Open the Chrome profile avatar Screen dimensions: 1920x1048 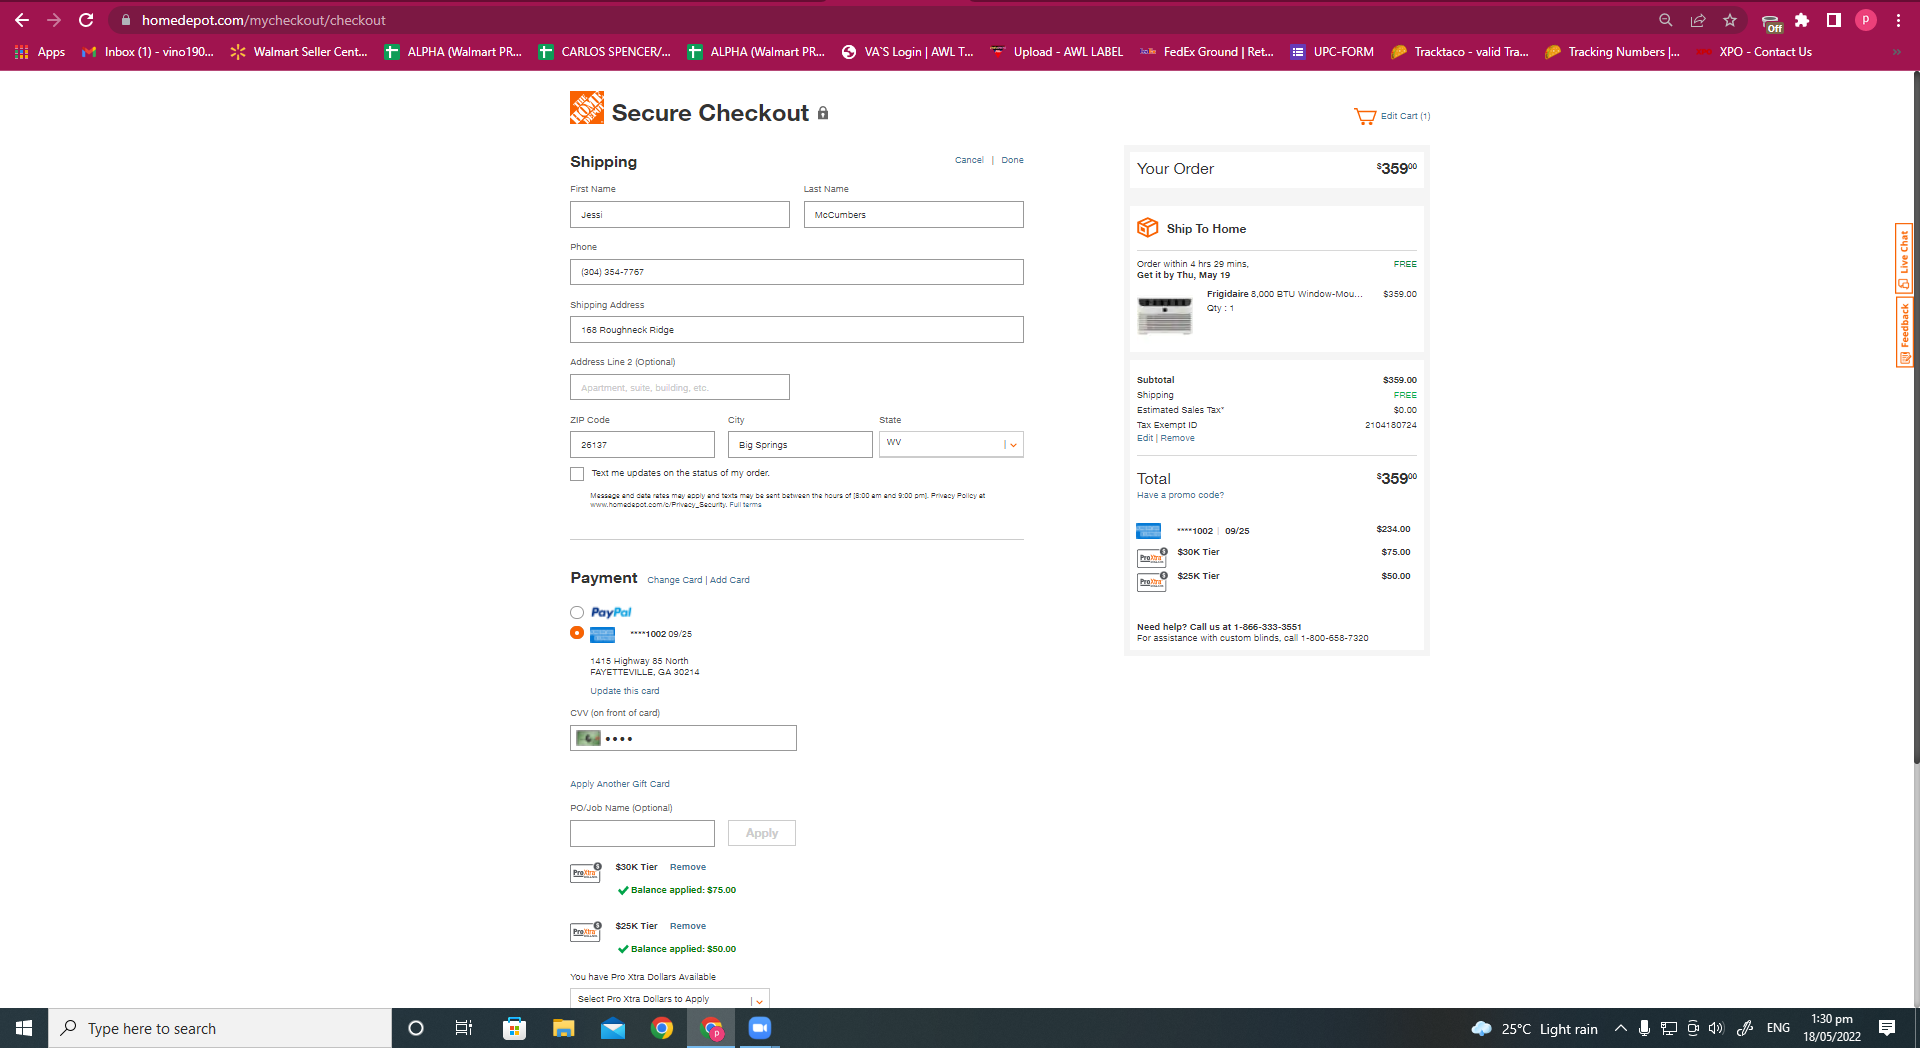click(x=1866, y=20)
